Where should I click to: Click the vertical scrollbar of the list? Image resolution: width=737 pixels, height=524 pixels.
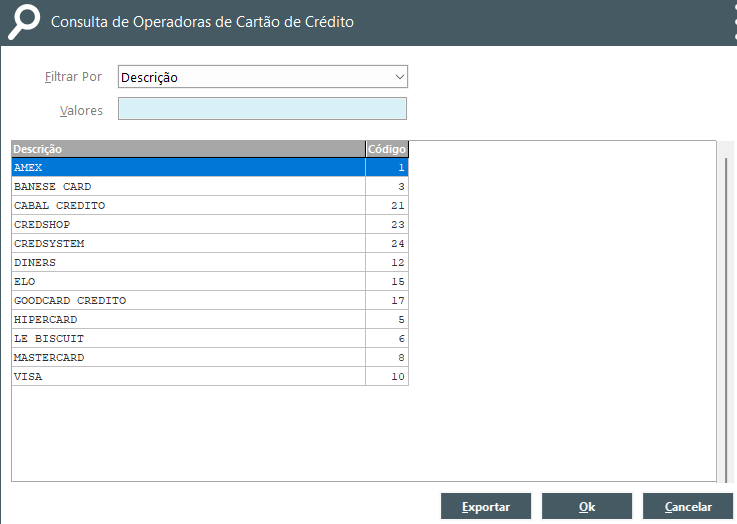click(726, 311)
